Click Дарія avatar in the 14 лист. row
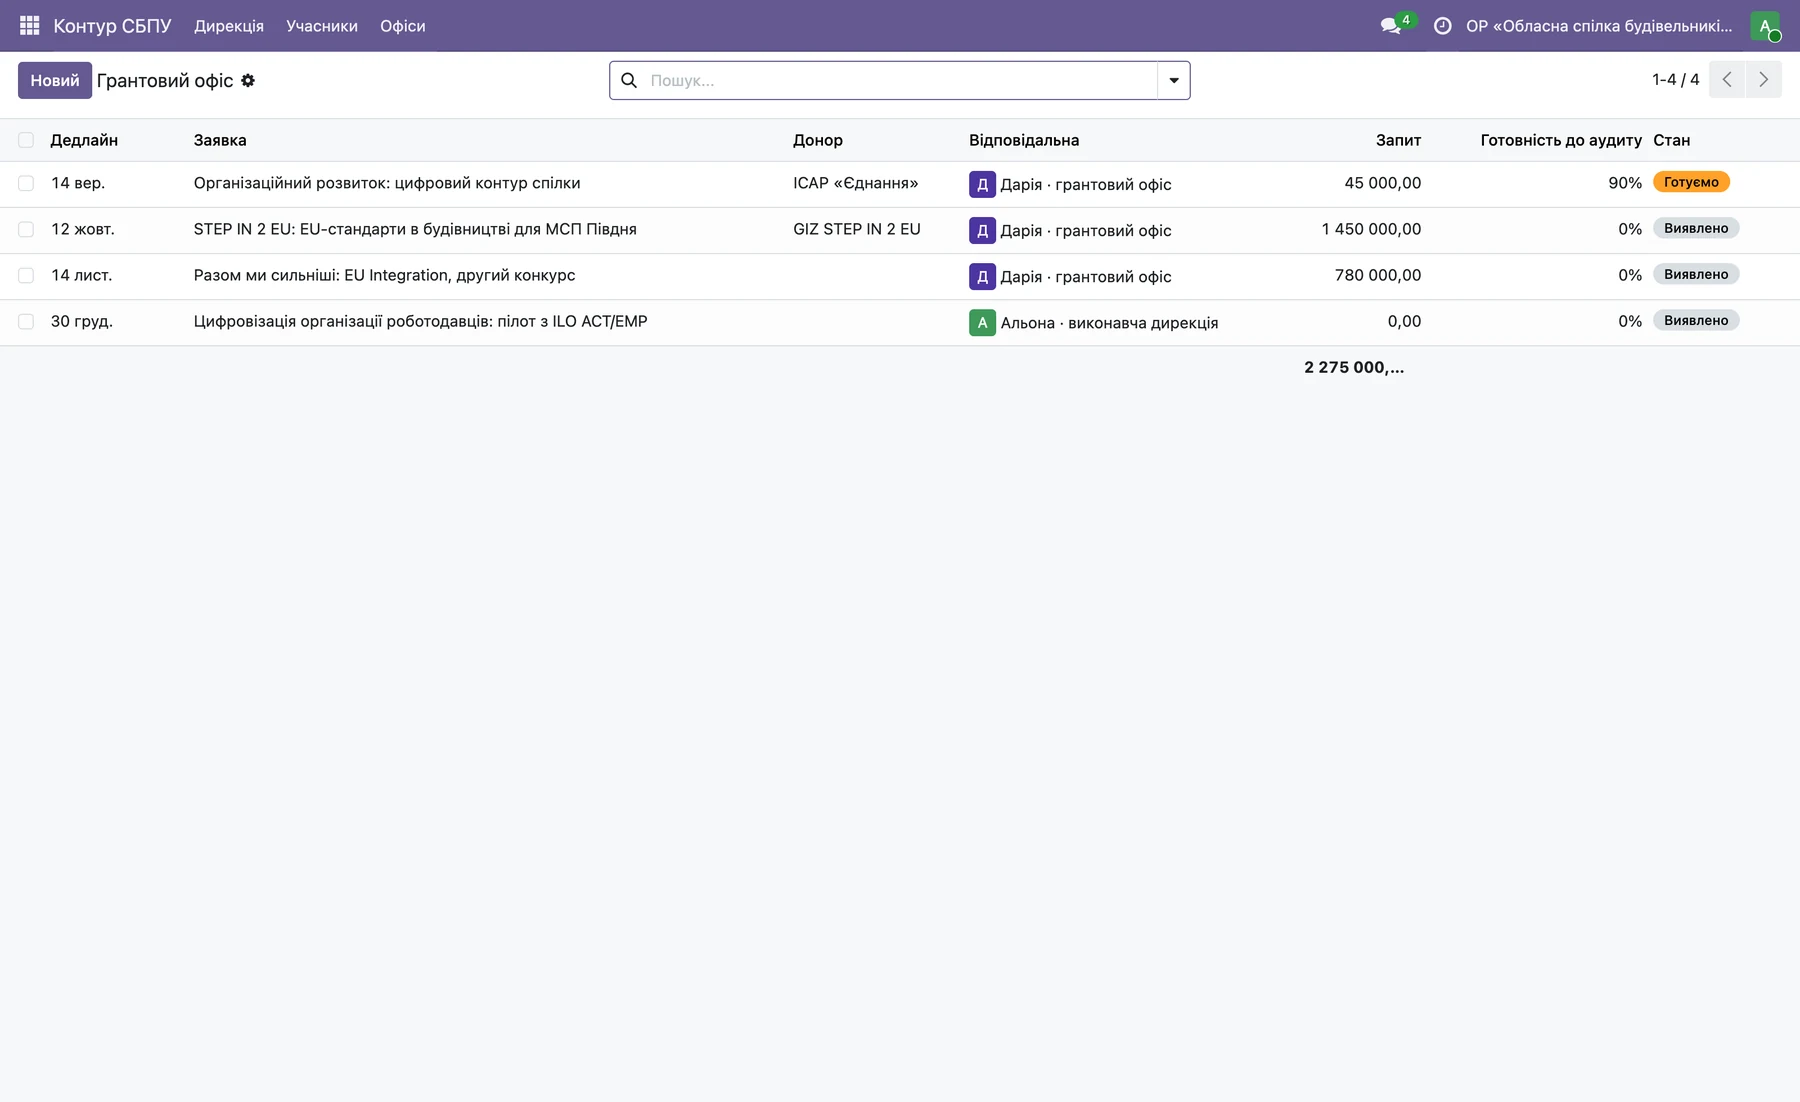This screenshot has width=1800, height=1102. [x=982, y=276]
